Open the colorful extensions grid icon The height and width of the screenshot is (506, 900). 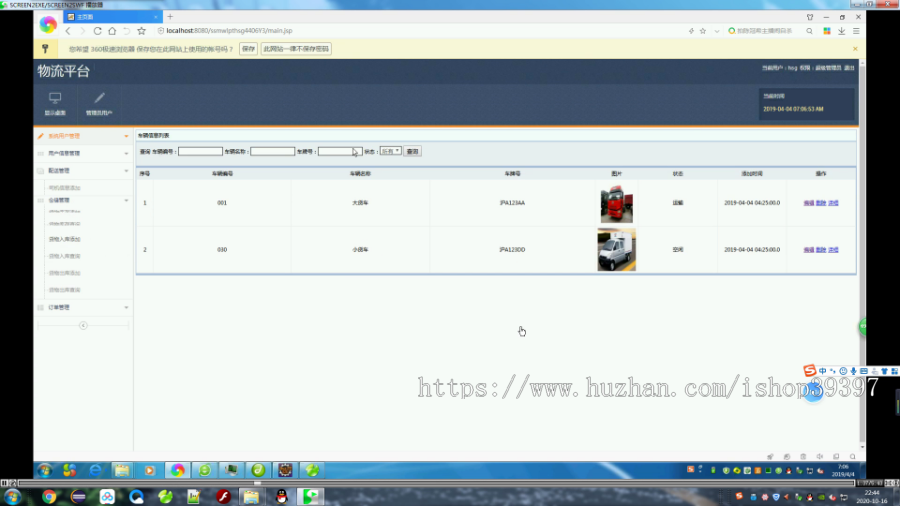[827, 31]
